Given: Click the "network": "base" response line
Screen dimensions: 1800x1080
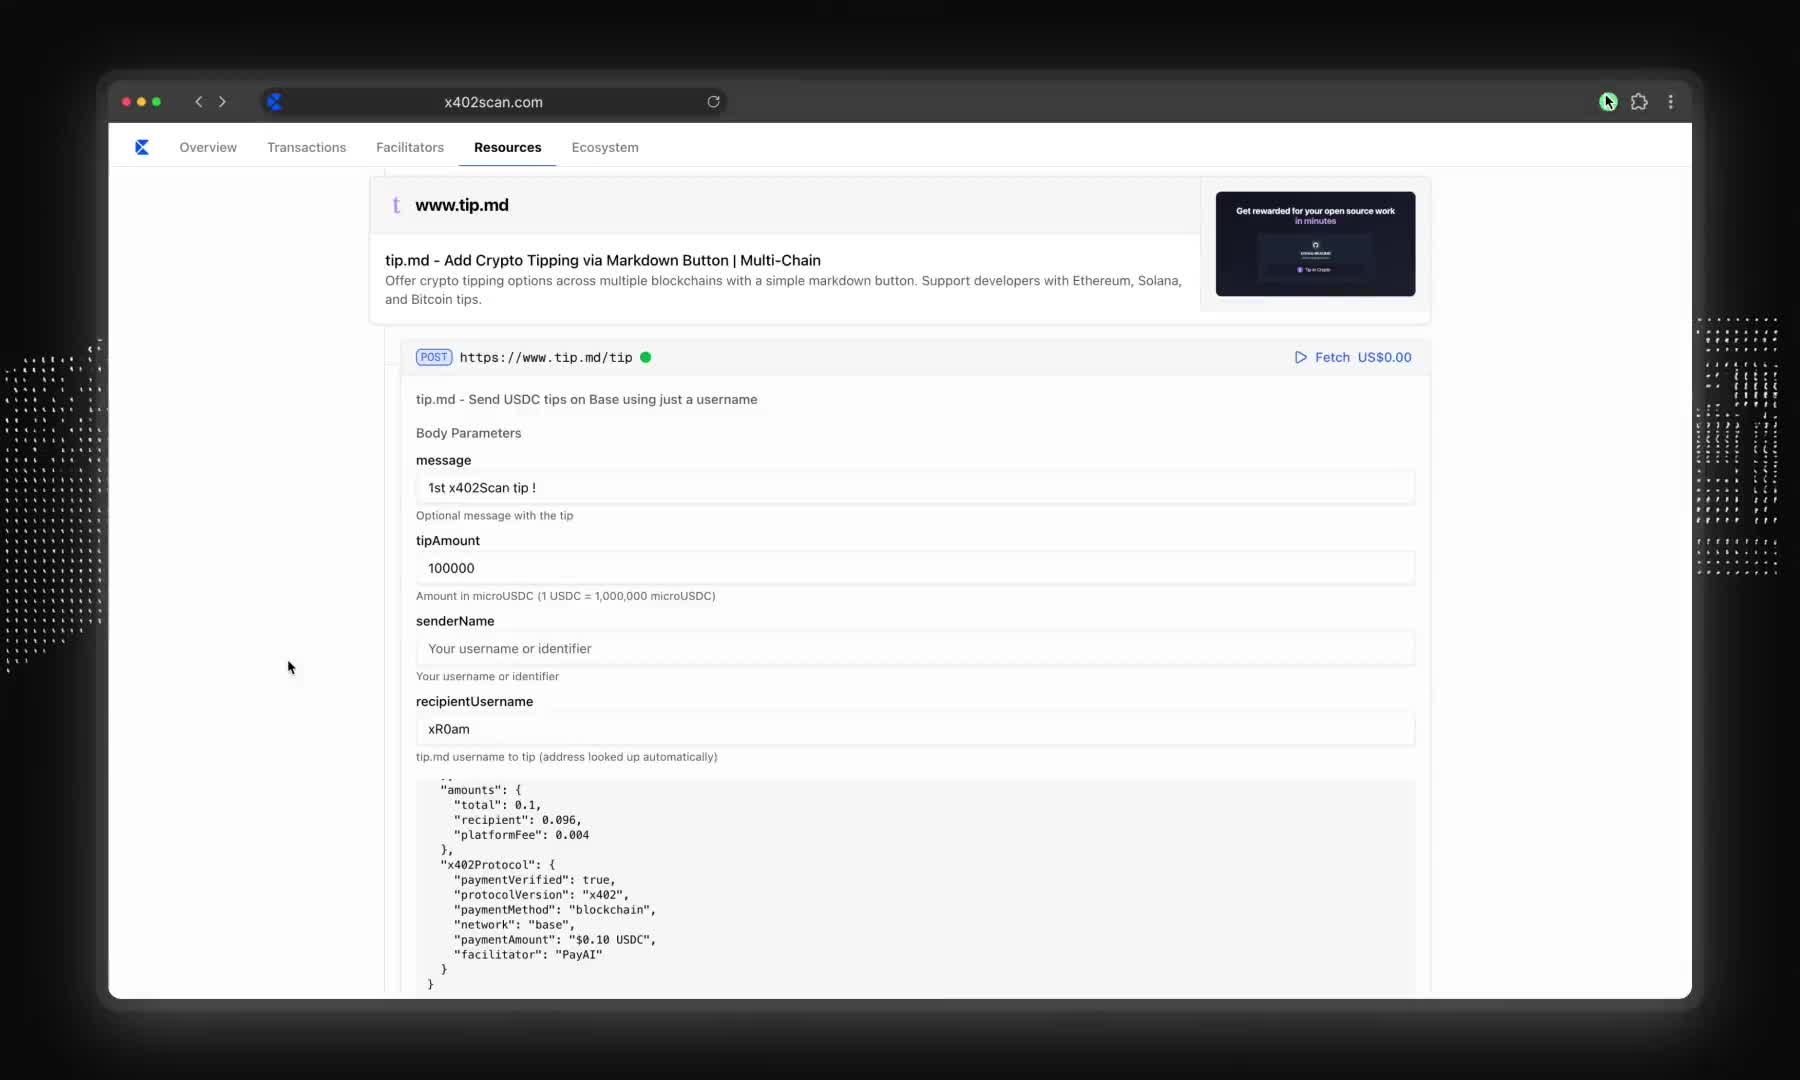Looking at the screenshot, I should [x=514, y=925].
